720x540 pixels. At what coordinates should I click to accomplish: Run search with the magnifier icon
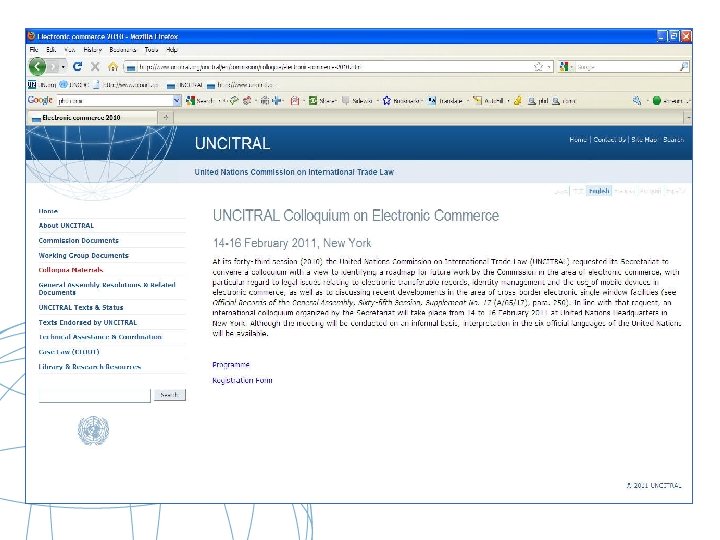click(684, 67)
